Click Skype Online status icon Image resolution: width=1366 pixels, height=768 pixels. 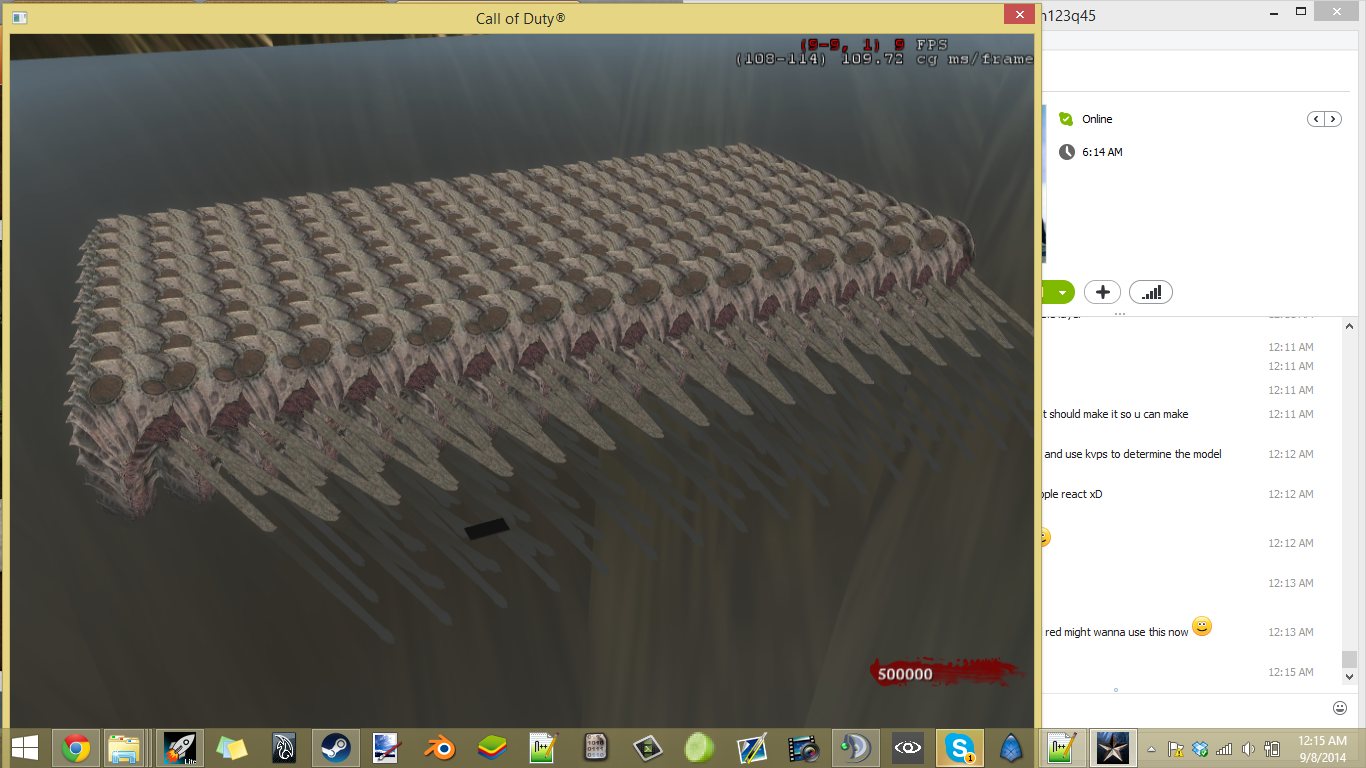coord(1066,118)
